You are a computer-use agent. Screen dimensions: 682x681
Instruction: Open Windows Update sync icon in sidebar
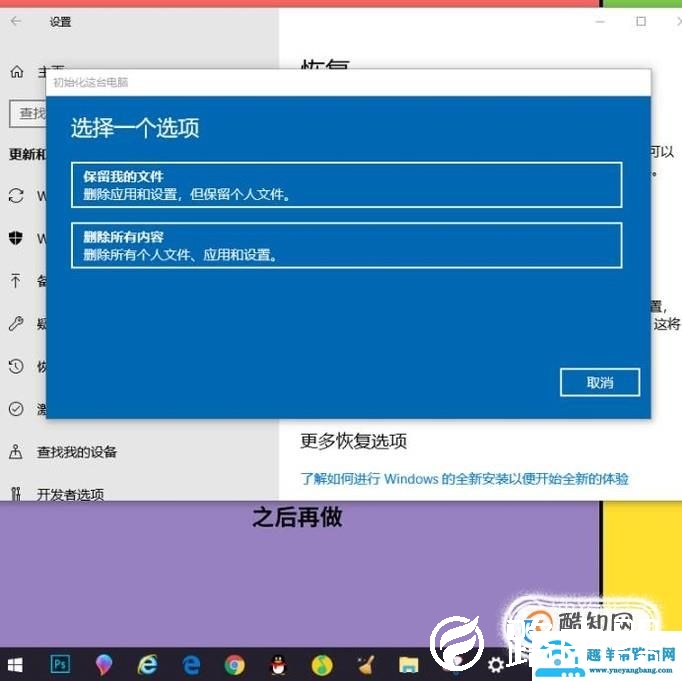click(x=16, y=196)
